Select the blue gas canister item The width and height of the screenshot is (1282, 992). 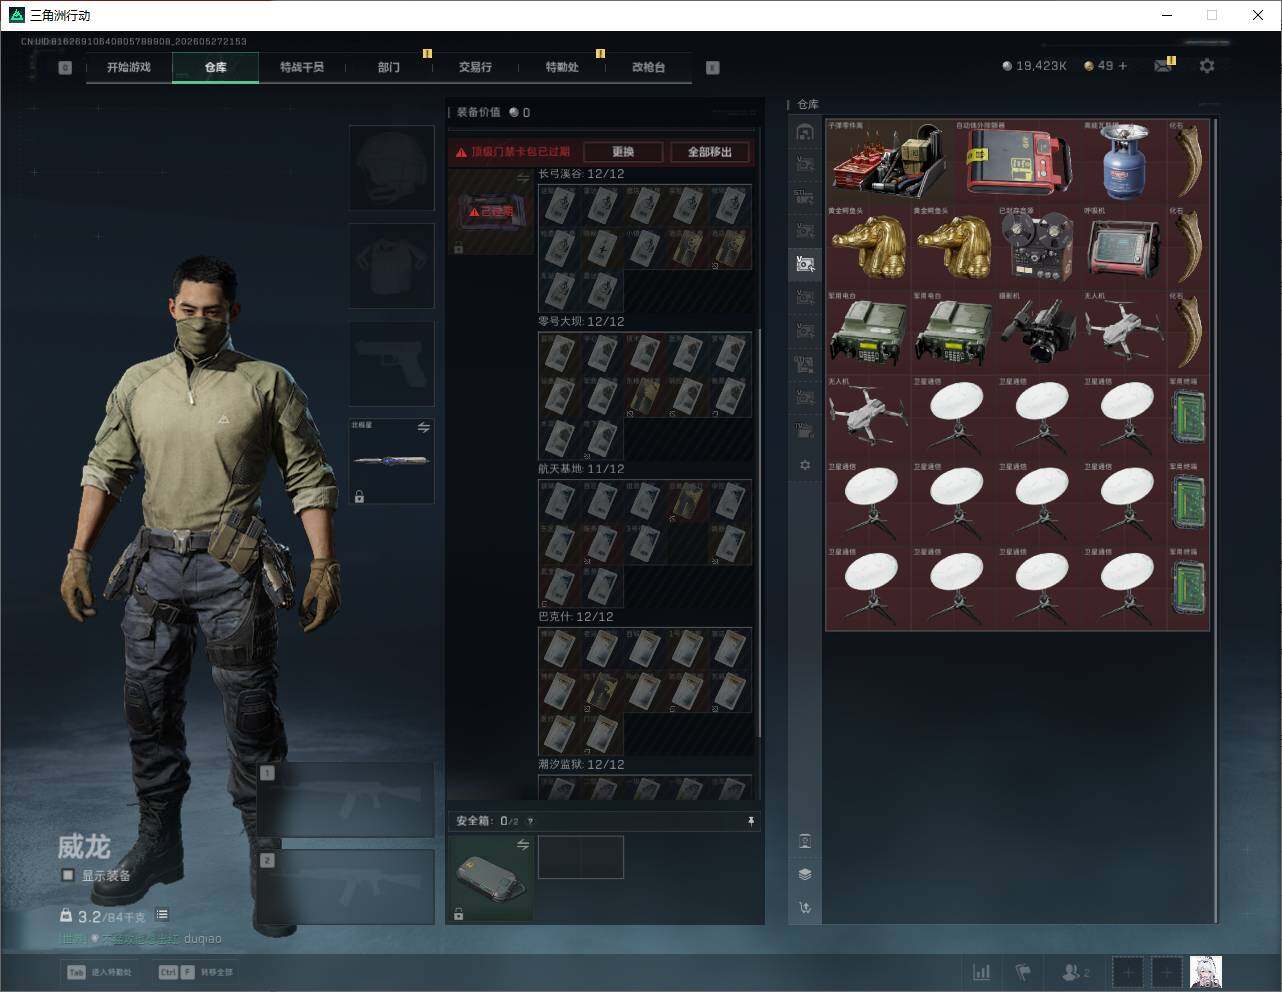[1124, 161]
